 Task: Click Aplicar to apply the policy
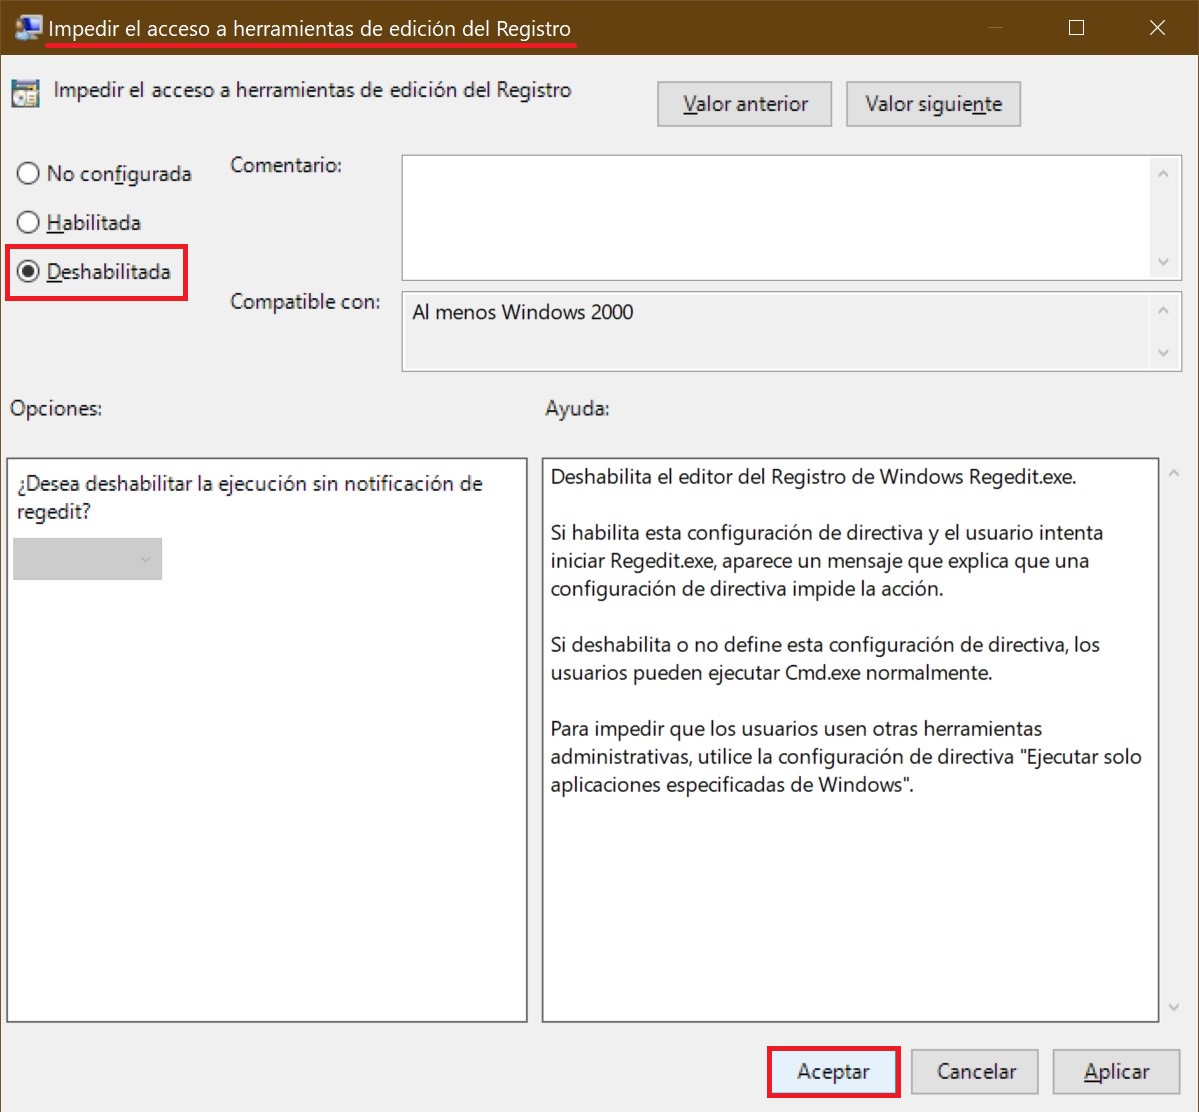click(x=1116, y=1071)
